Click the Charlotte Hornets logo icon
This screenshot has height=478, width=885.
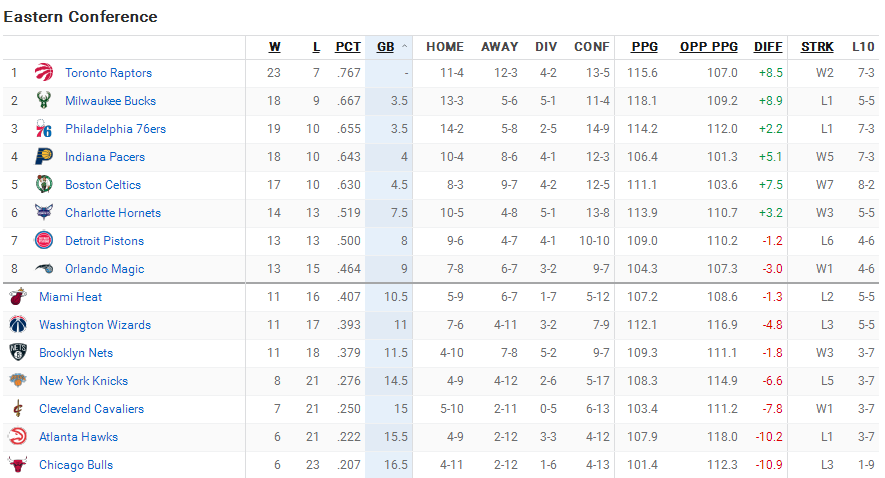click(43, 213)
